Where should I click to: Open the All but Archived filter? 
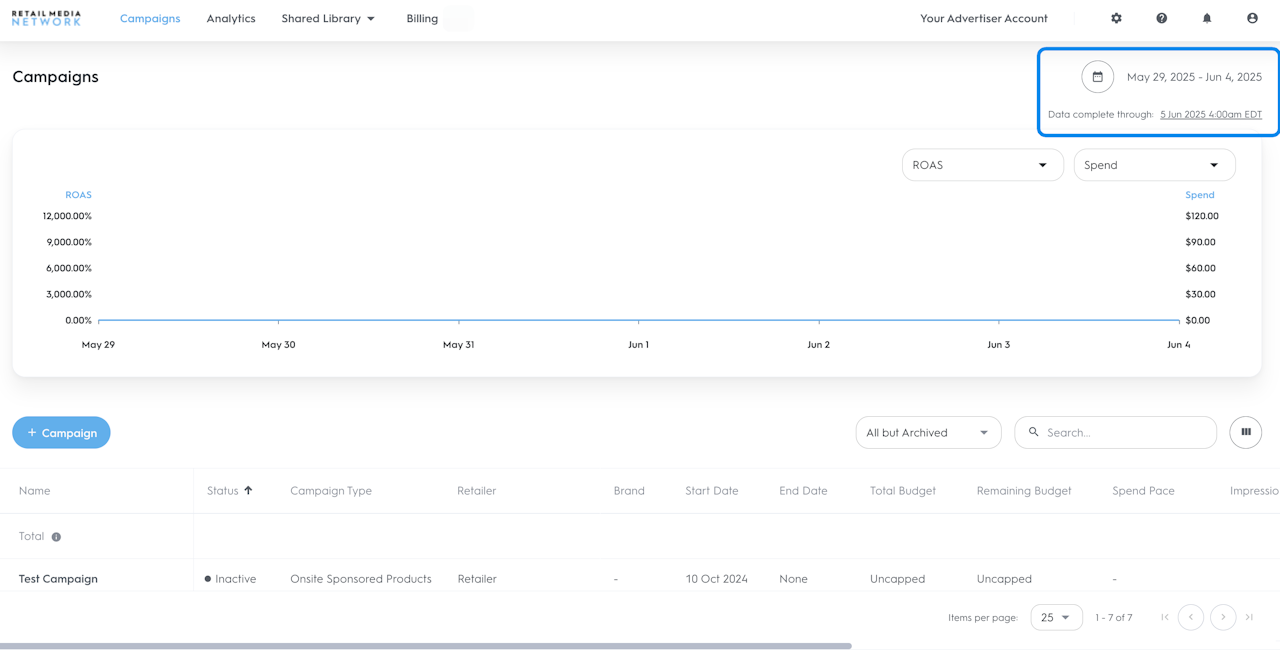coord(928,432)
